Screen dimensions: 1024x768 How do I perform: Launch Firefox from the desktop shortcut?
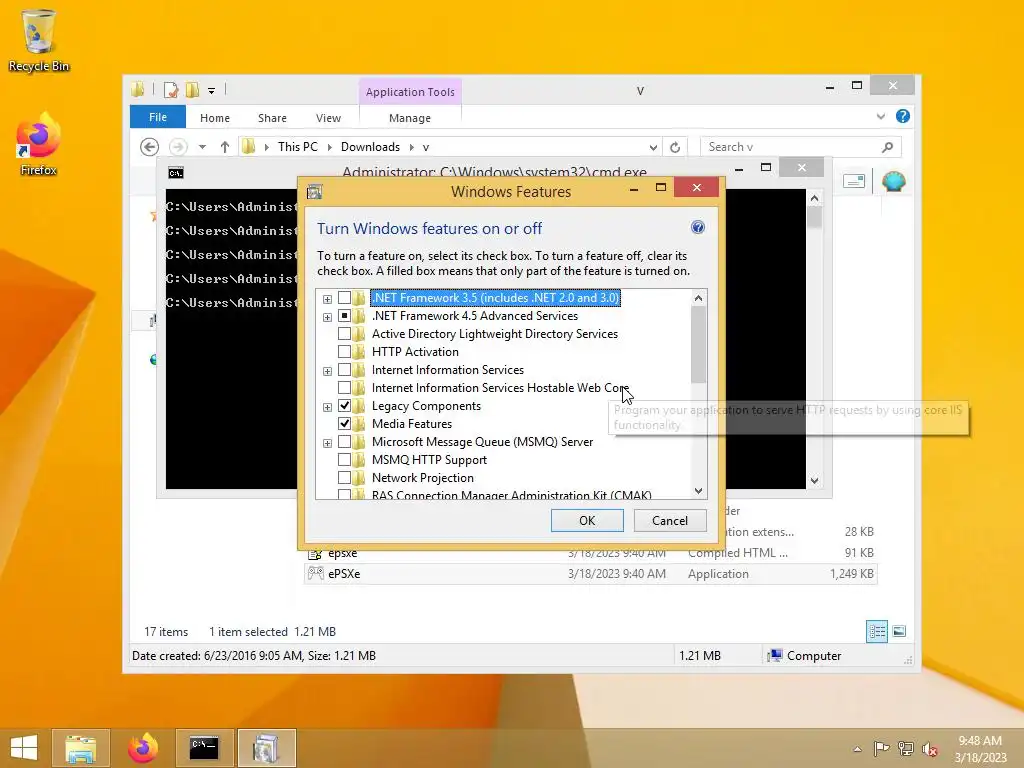pyautogui.click(x=39, y=145)
